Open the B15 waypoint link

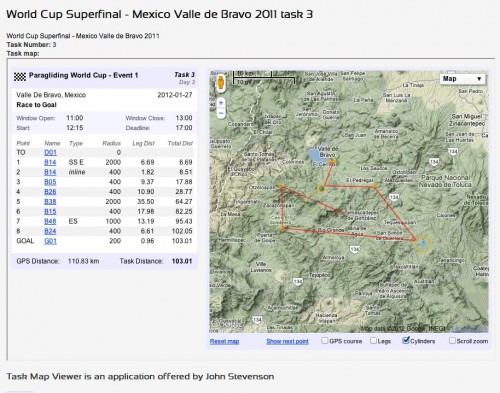pyautogui.click(x=50, y=211)
